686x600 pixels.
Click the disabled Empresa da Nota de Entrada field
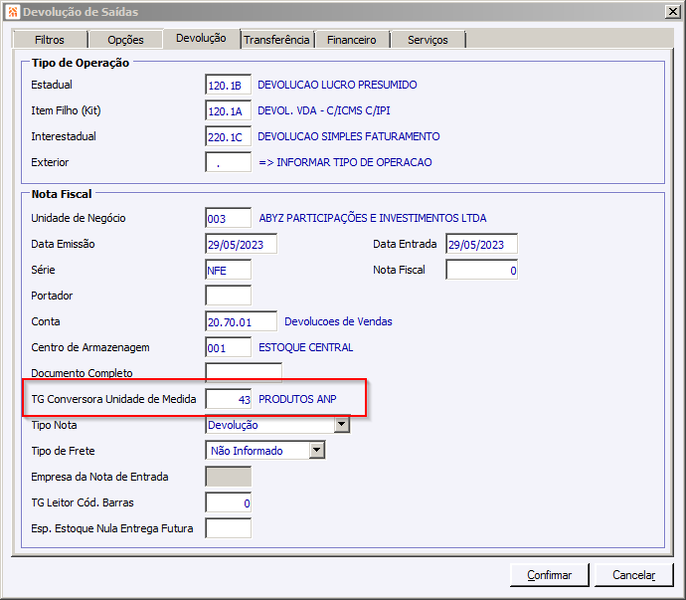tap(228, 477)
